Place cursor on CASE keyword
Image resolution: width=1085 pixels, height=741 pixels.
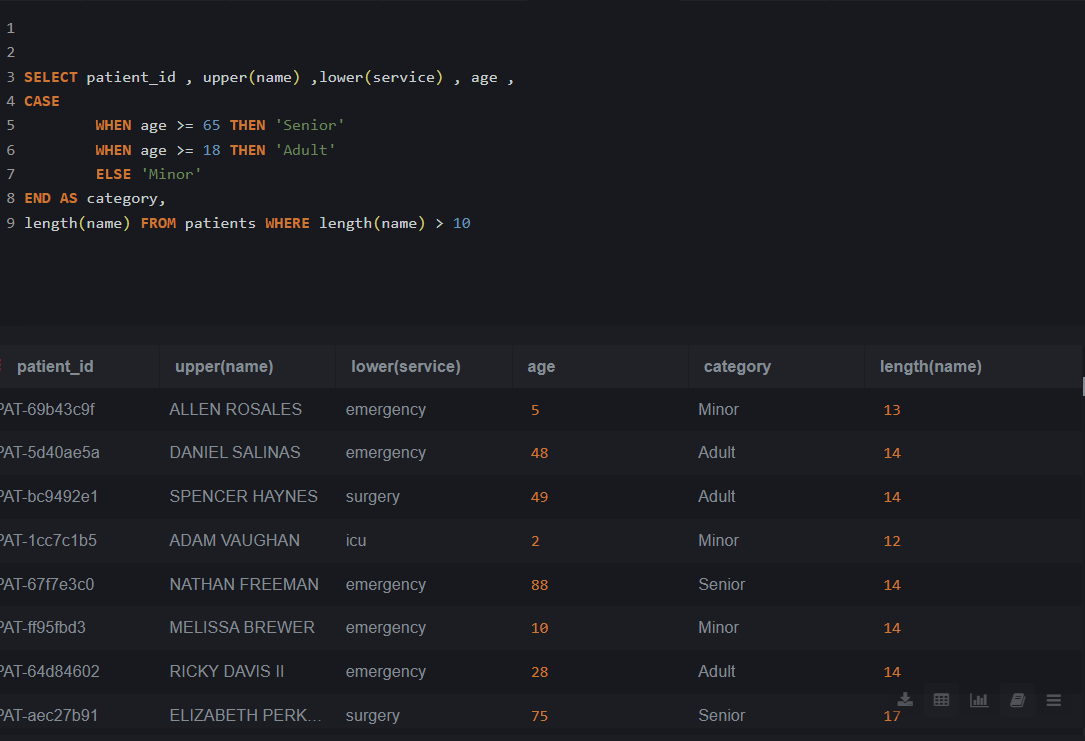coord(42,102)
